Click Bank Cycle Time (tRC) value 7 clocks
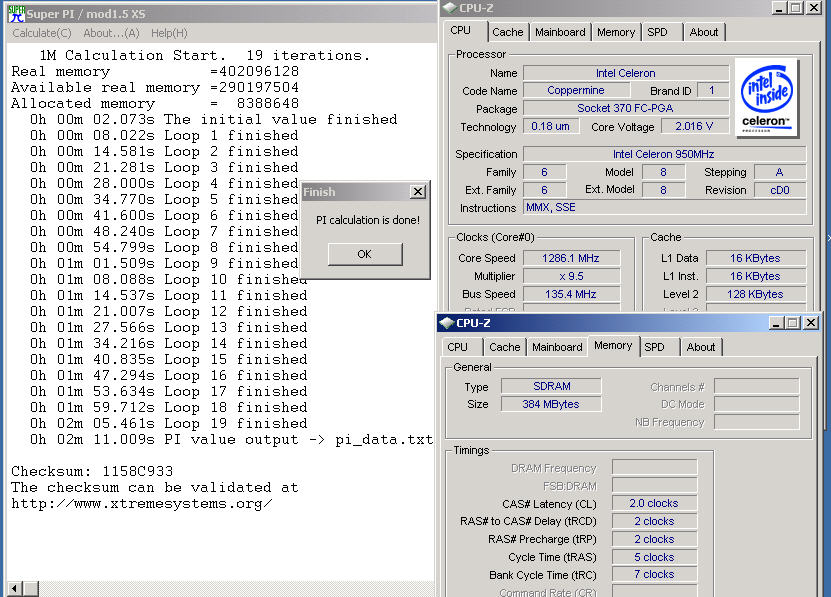Image resolution: width=831 pixels, height=597 pixels. click(x=654, y=574)
